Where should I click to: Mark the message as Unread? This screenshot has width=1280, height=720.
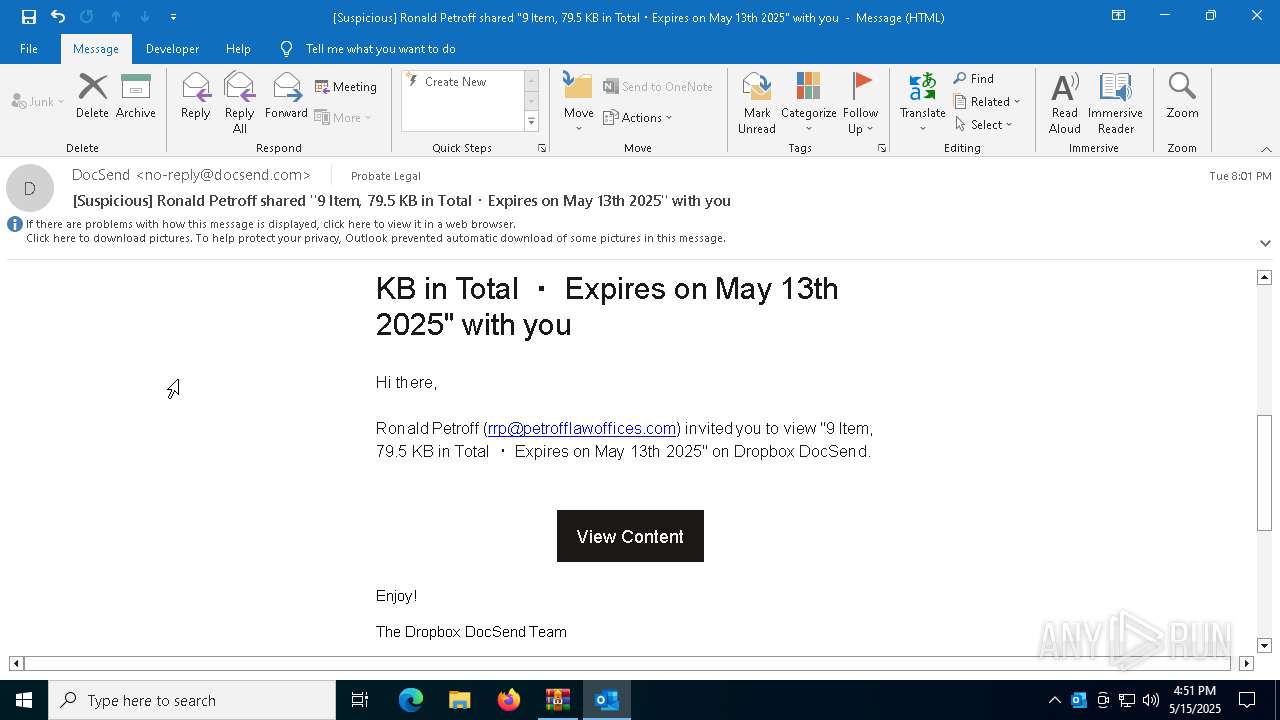click(757, 102)
